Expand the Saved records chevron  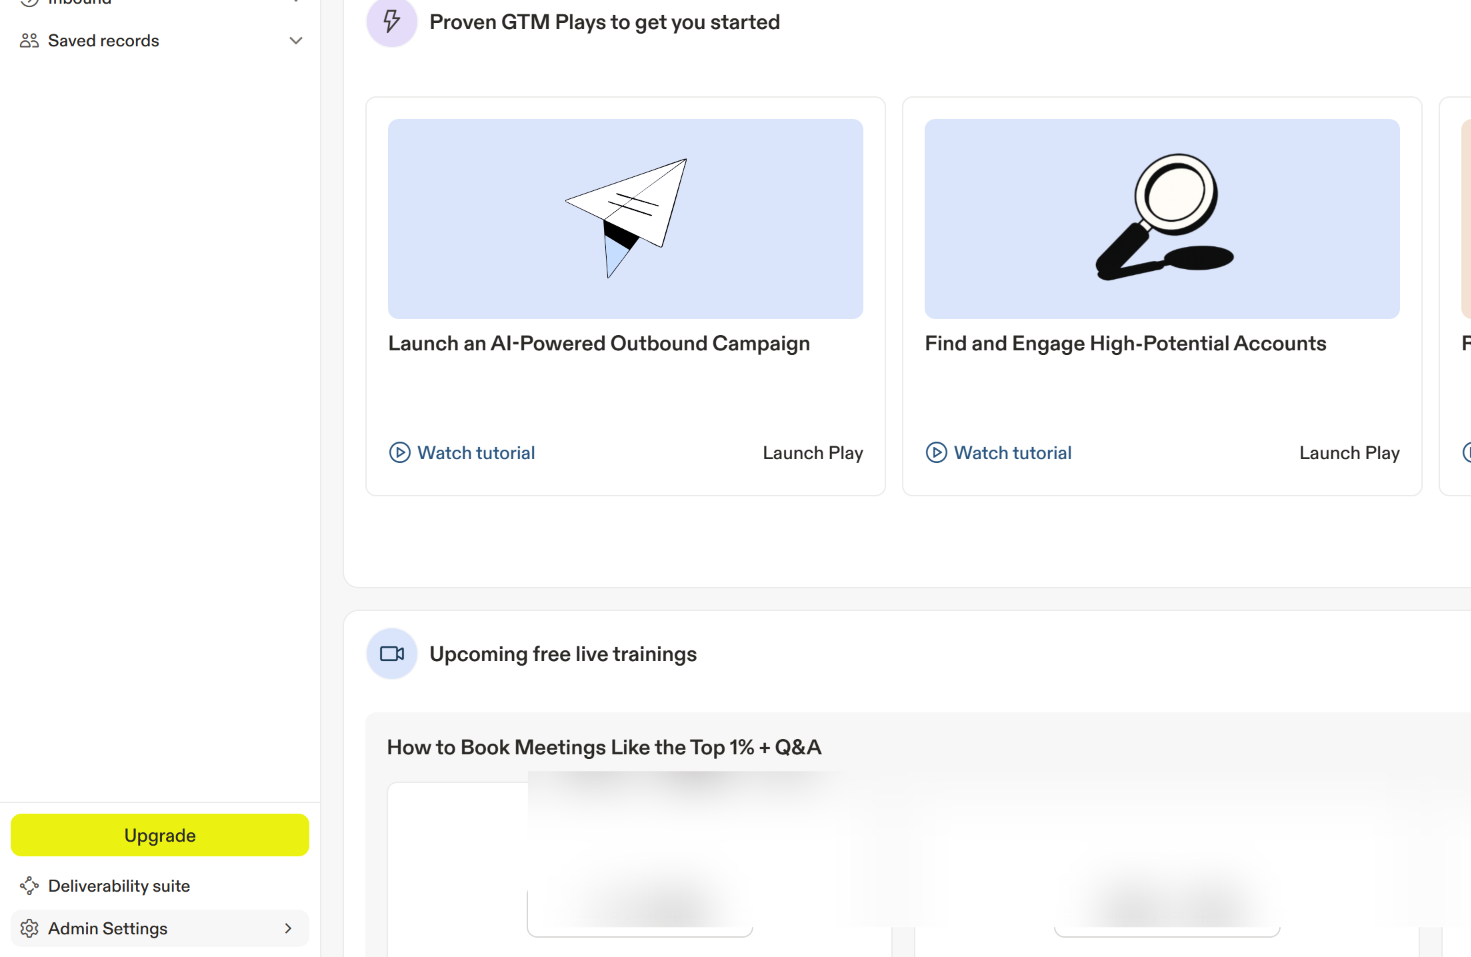pos(296,41)
